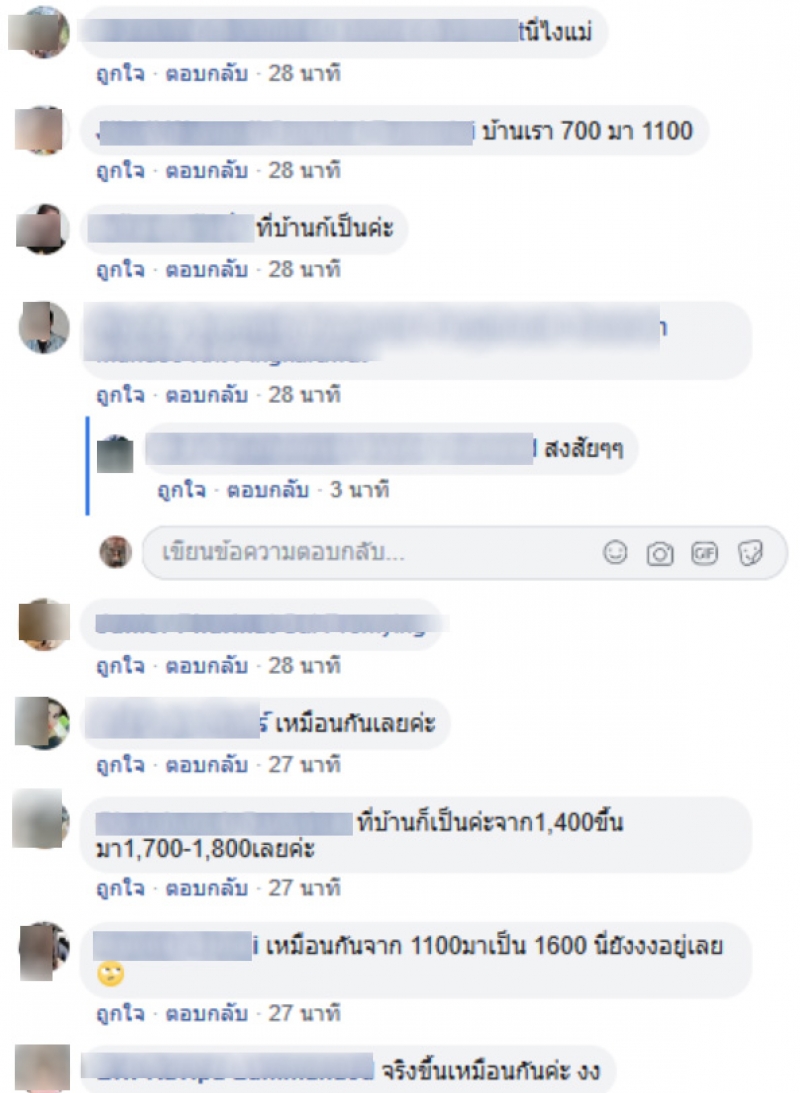Screen dimensions: 800x1093
Task: Open profile picture of the นี่ไงแม่ commenter
Action: tap(40, 31)
